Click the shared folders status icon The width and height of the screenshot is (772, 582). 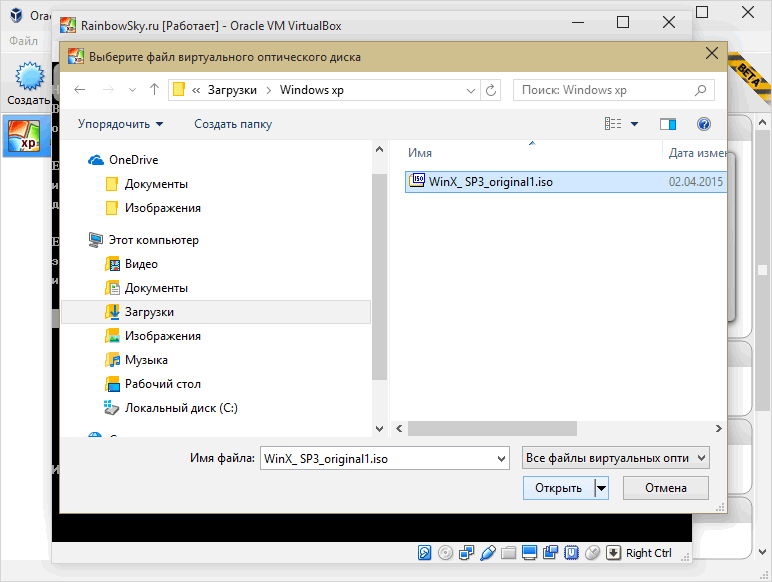(x=508, y=553)
